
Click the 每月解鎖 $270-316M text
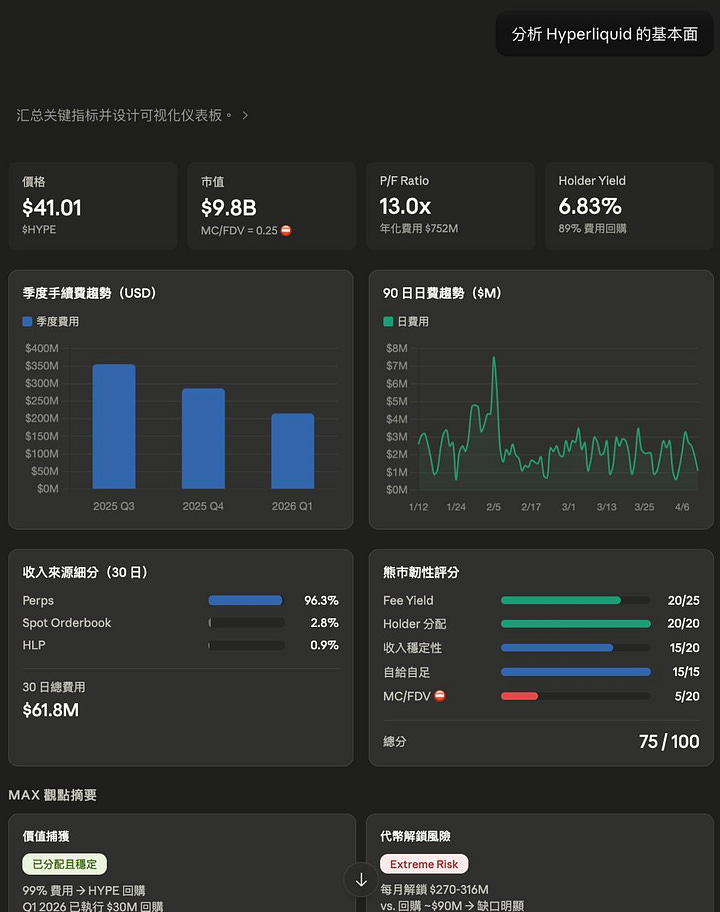pos(434,889)
